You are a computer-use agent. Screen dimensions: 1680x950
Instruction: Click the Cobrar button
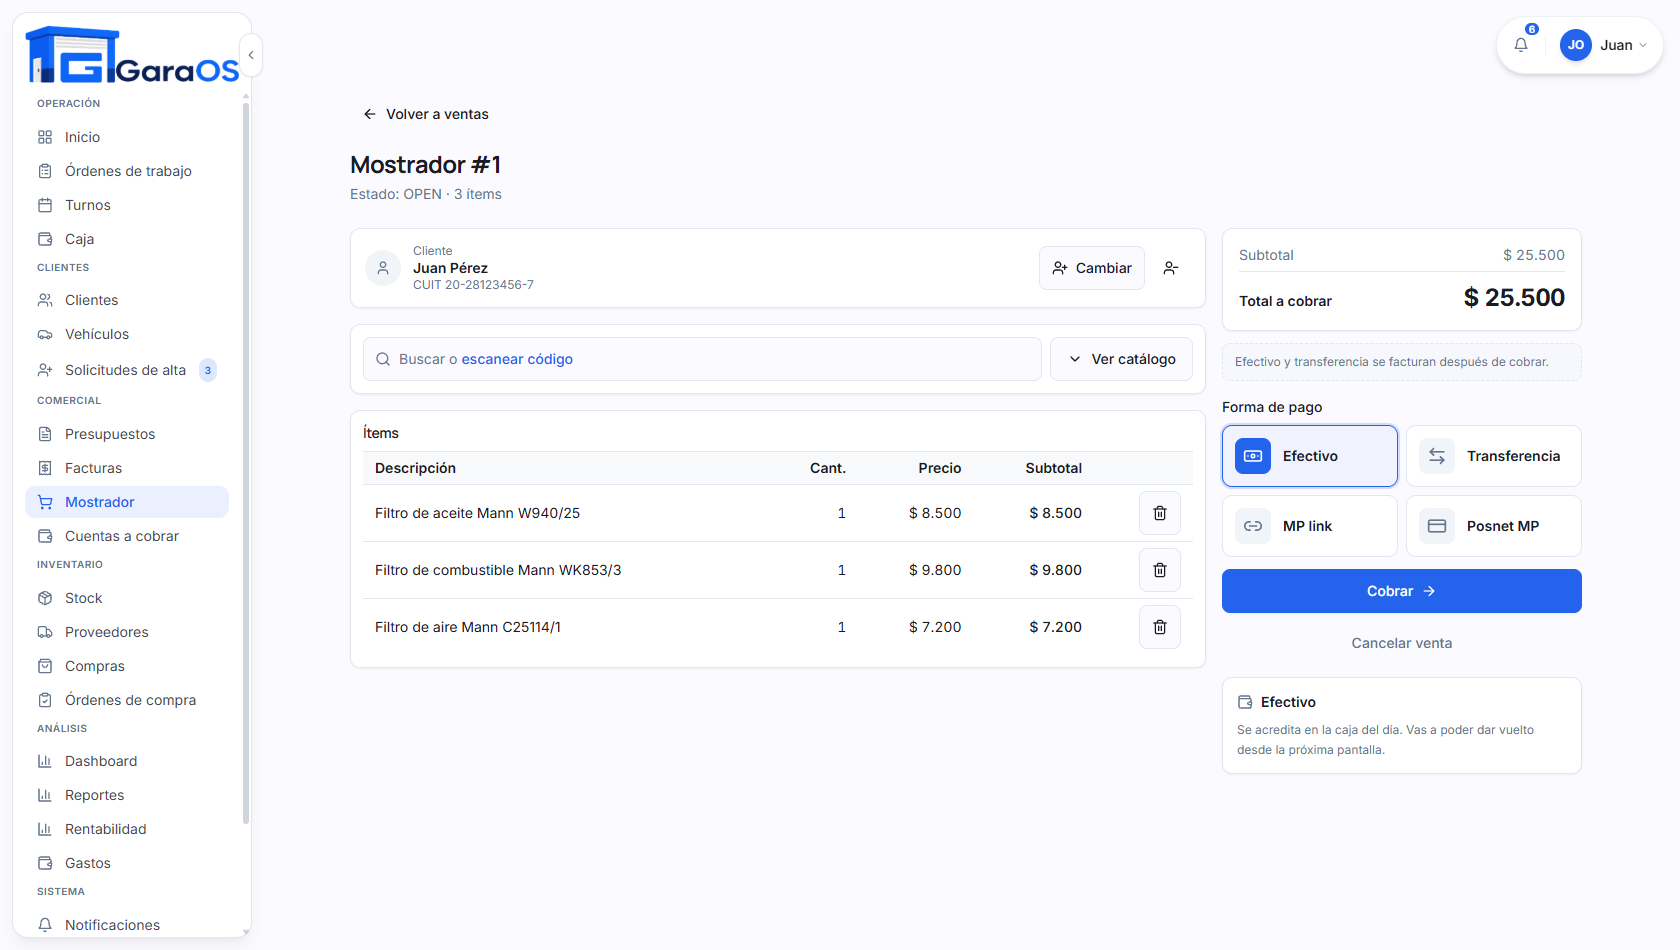[1402, 591]
